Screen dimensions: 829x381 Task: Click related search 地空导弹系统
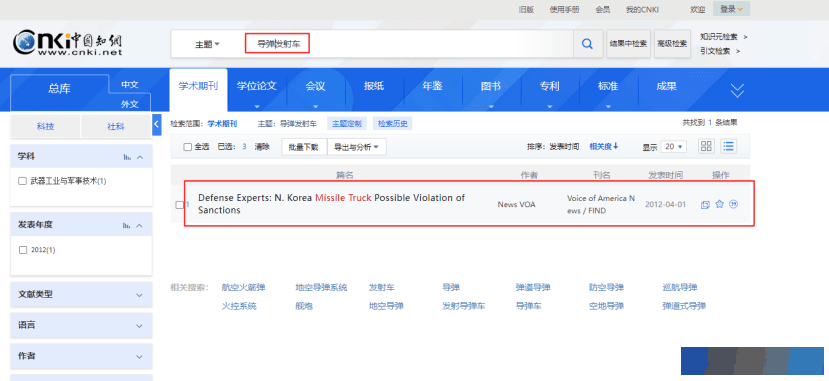tap(321, 287)
